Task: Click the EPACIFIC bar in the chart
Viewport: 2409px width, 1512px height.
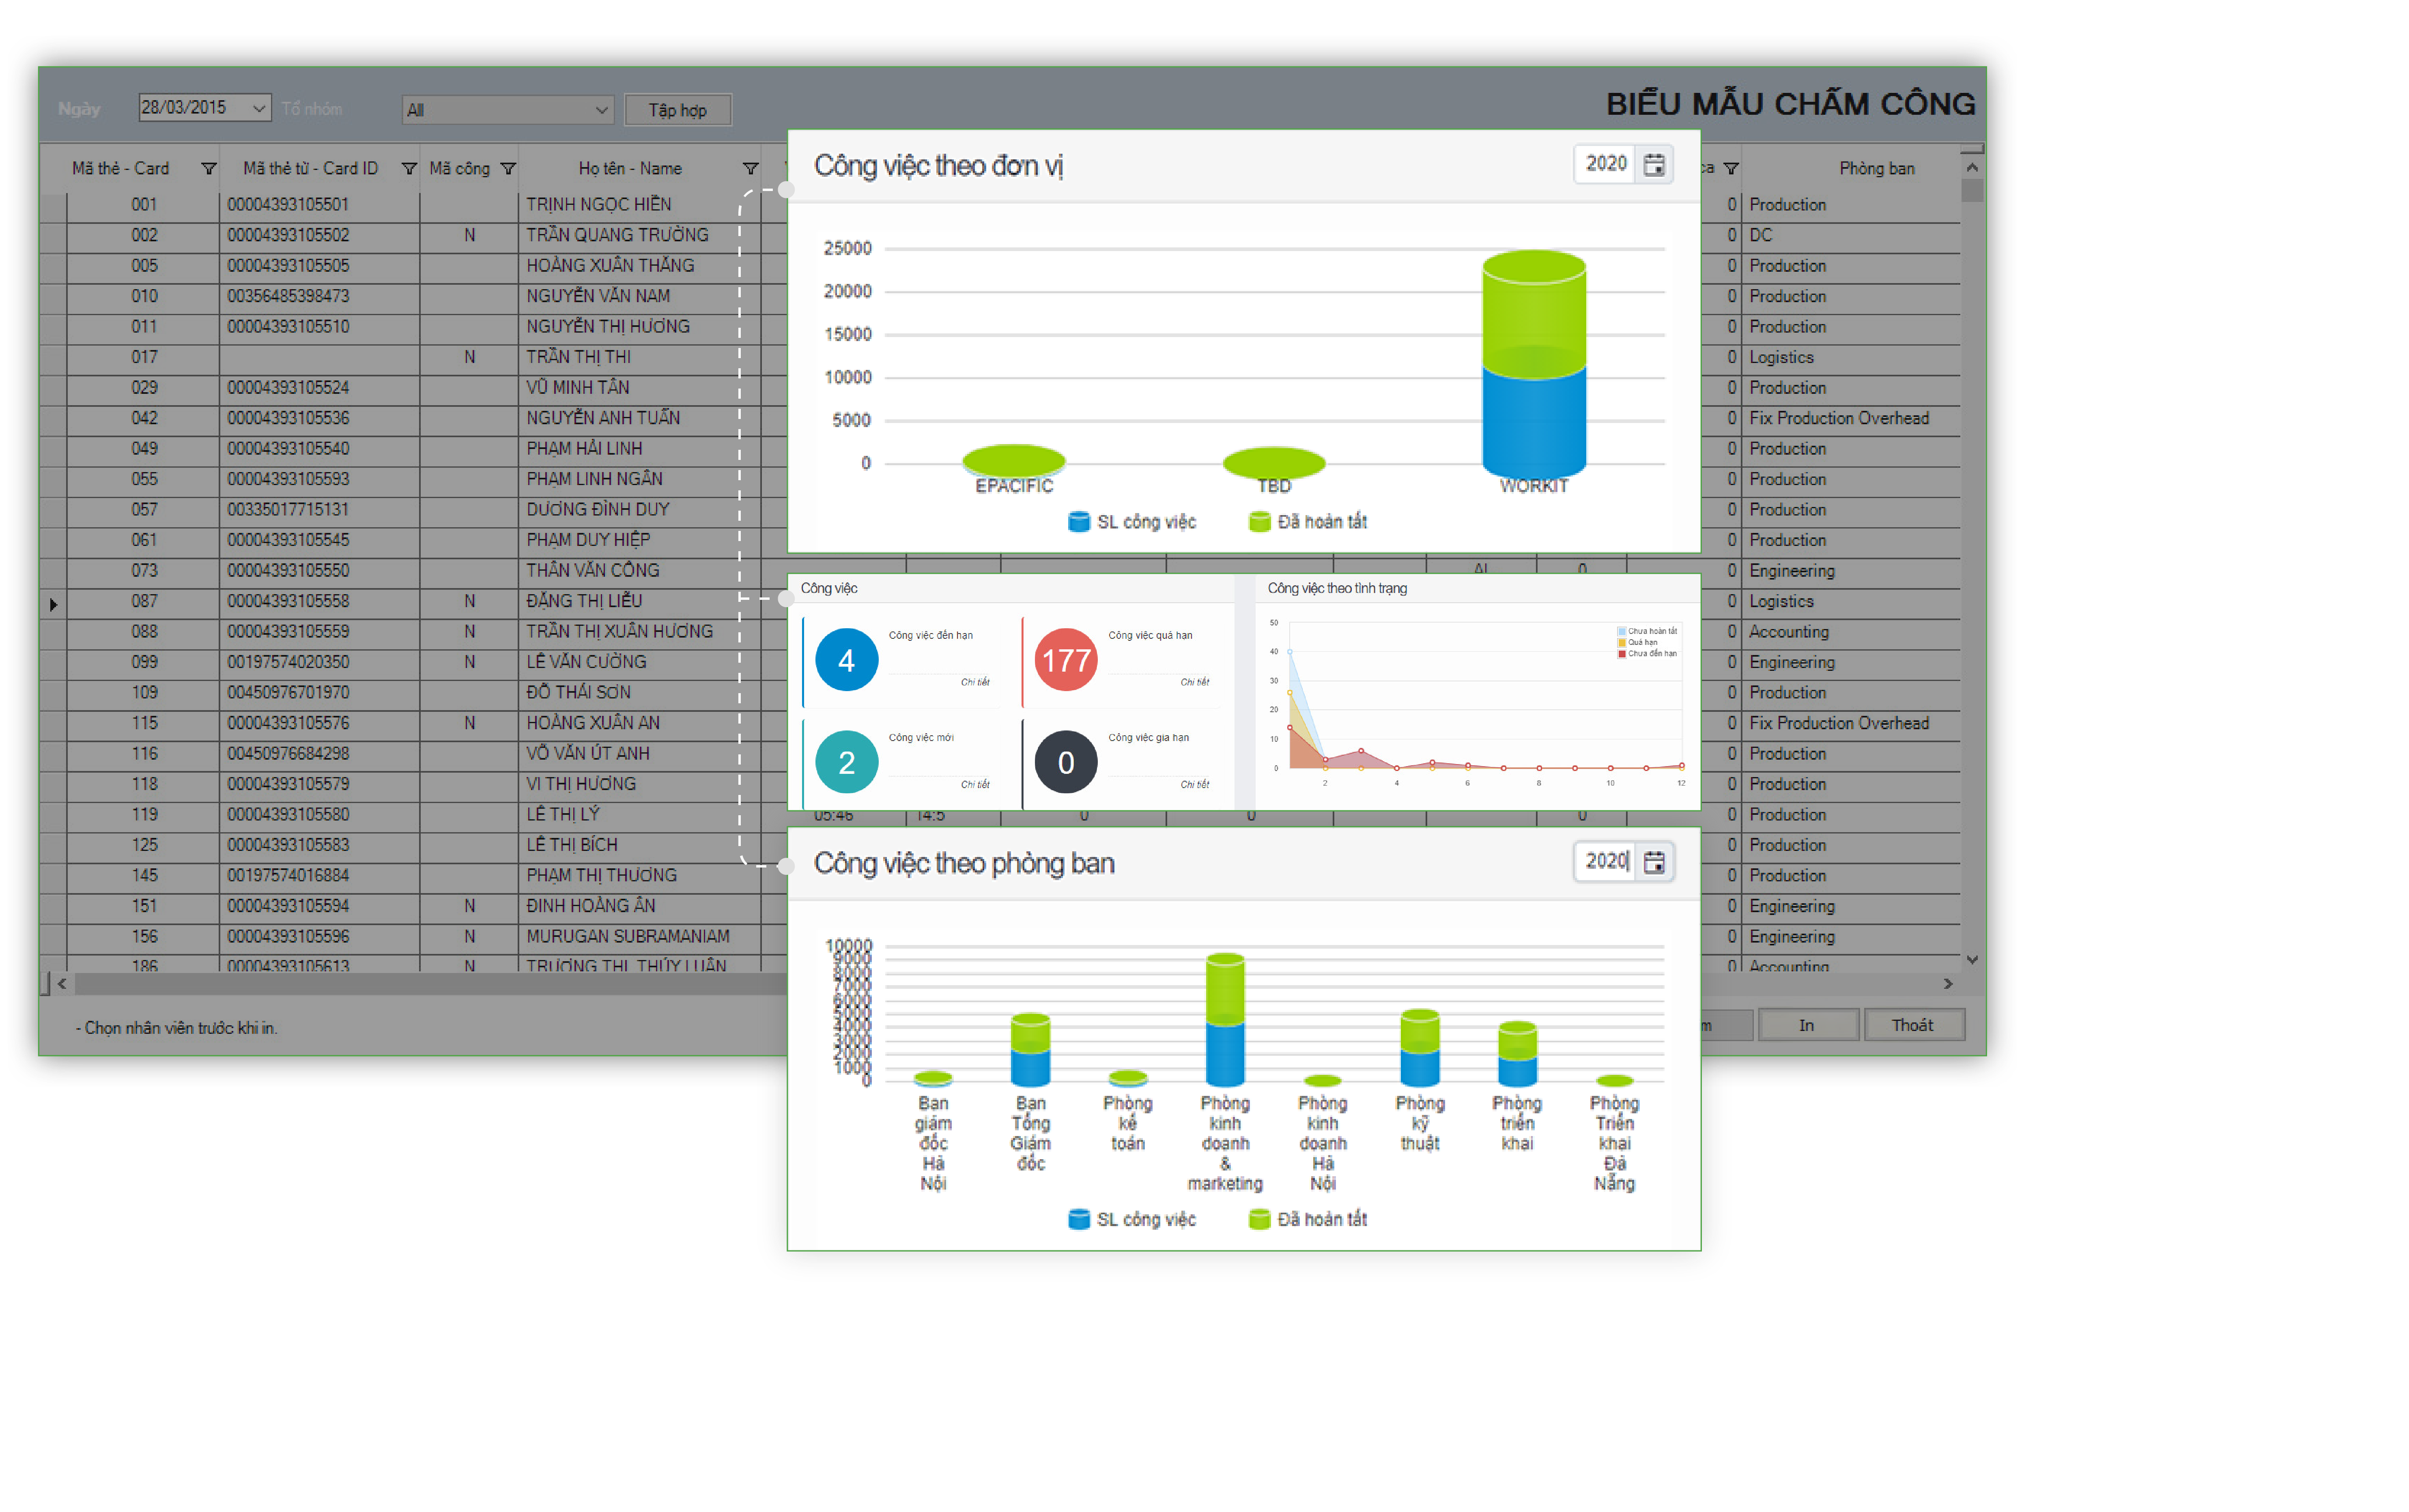Action: (1014, 461)
